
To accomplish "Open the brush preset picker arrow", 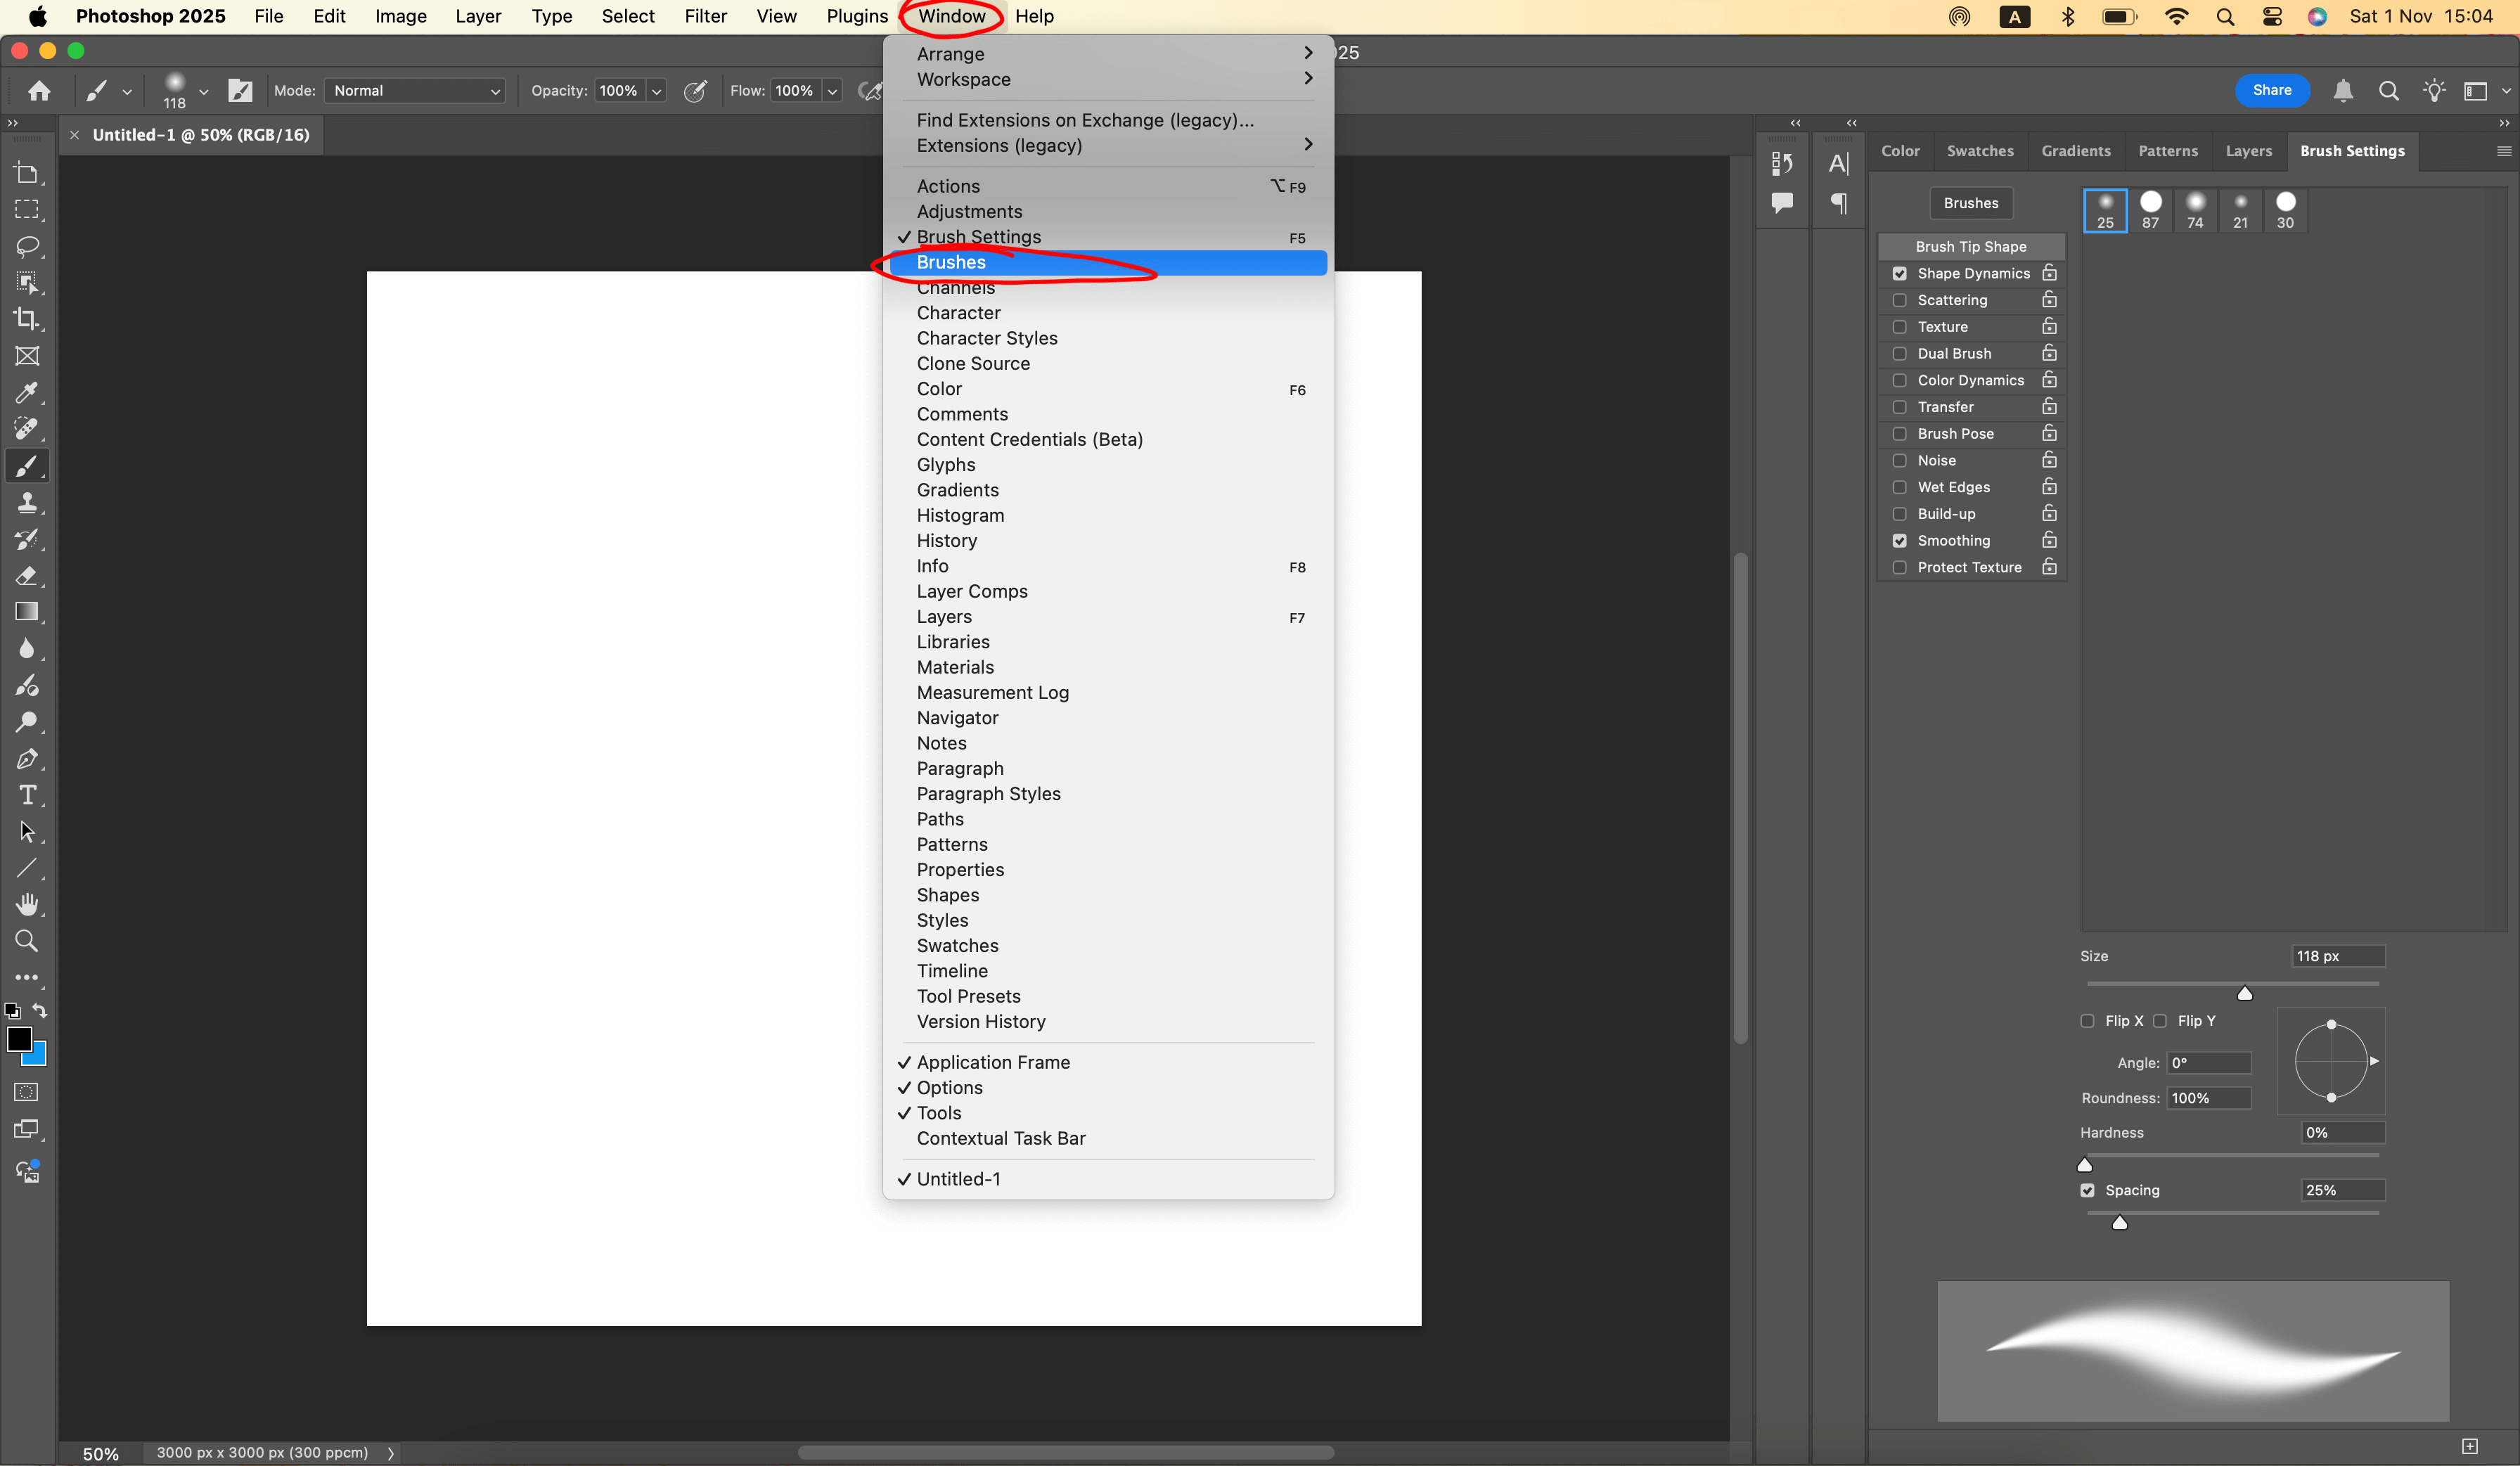I will click(x=204, y=91).
